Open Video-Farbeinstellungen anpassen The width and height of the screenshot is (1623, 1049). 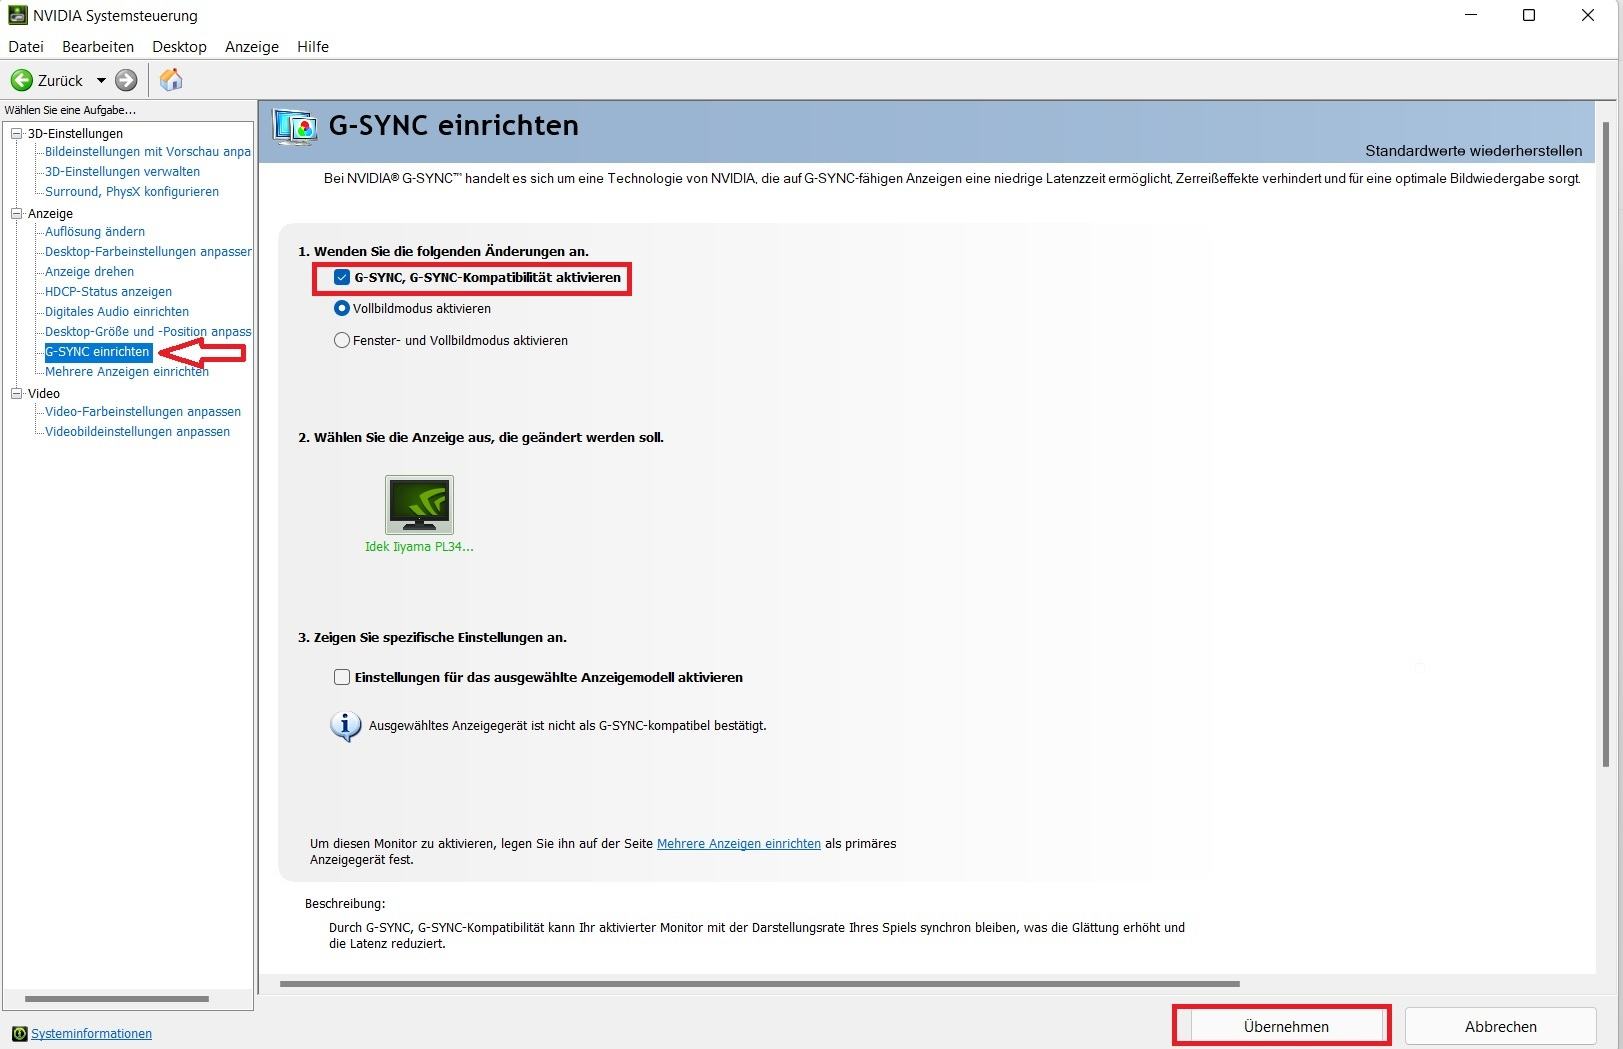(x=143, y=412)
